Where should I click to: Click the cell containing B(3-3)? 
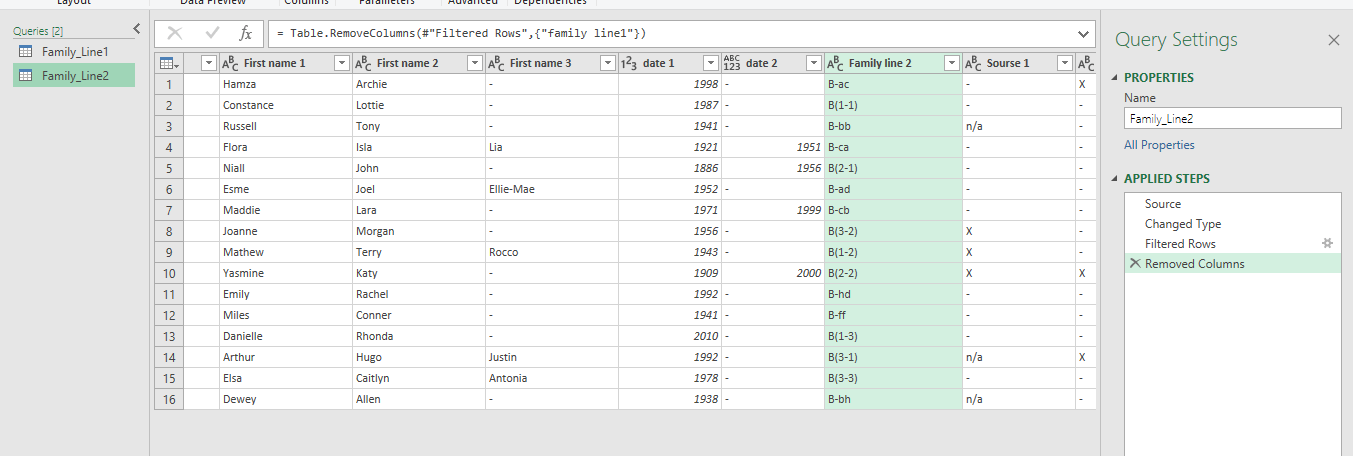tap(893, 378)
